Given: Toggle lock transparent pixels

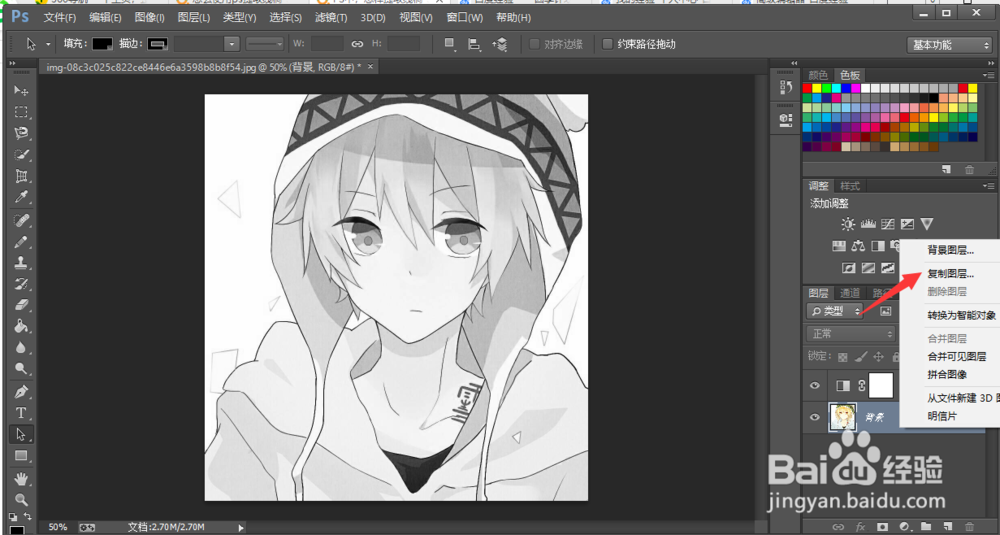Looking at the screenshot, I should (x=843, y=357).
